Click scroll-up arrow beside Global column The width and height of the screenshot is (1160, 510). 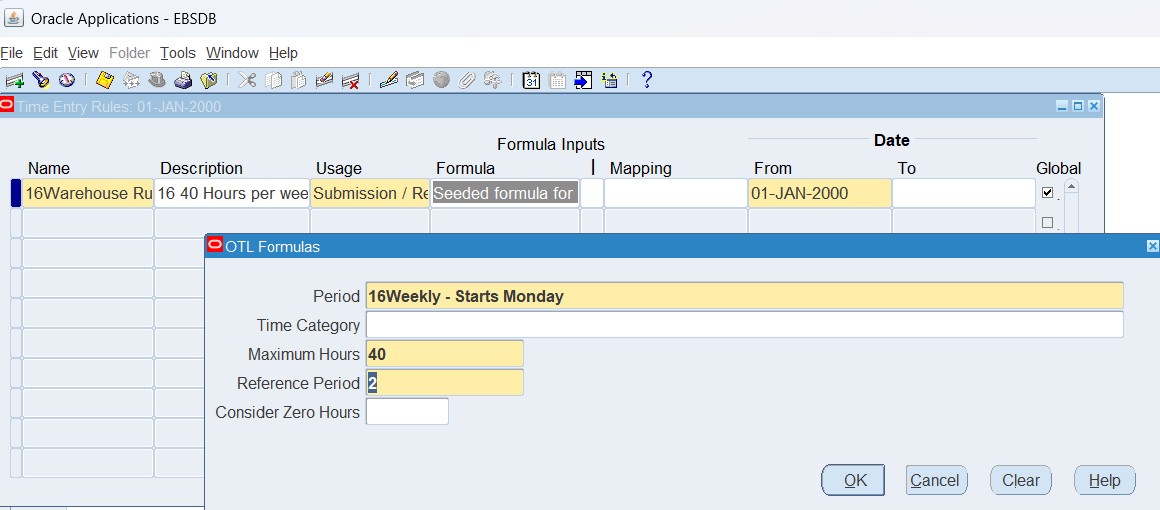1071,187
